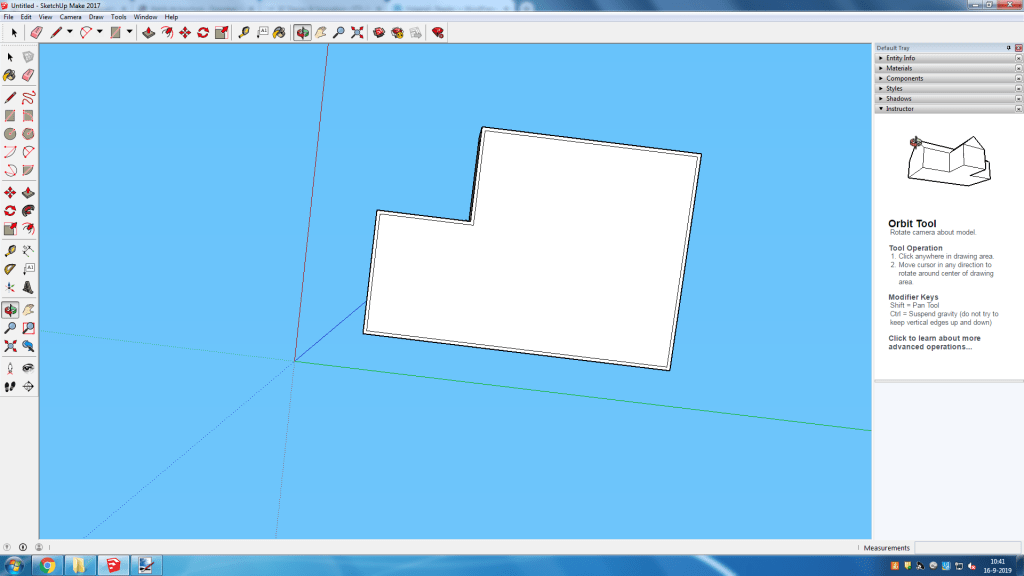The height and width of the screenshot is (576, 1024).
Task: Expand the Entity Info panel
Action: (x=901, y=58)
